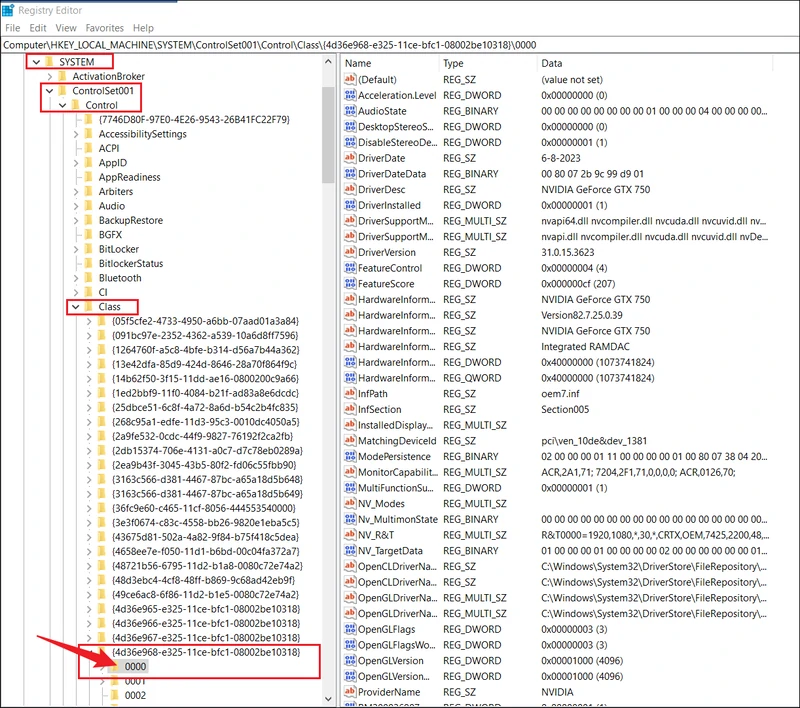
Task: Click the DriverVersion value icon
Action: click(350, 252)
